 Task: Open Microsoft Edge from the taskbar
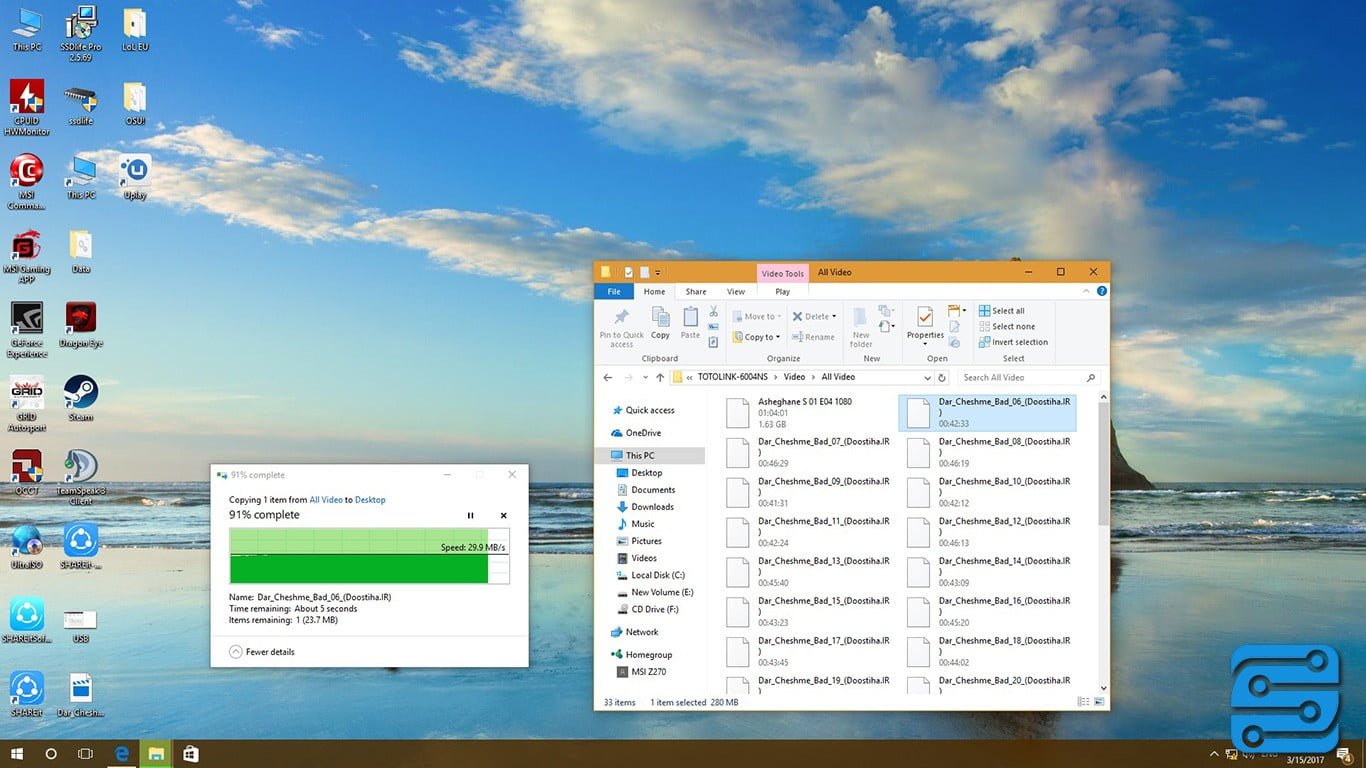pos(122,754)
